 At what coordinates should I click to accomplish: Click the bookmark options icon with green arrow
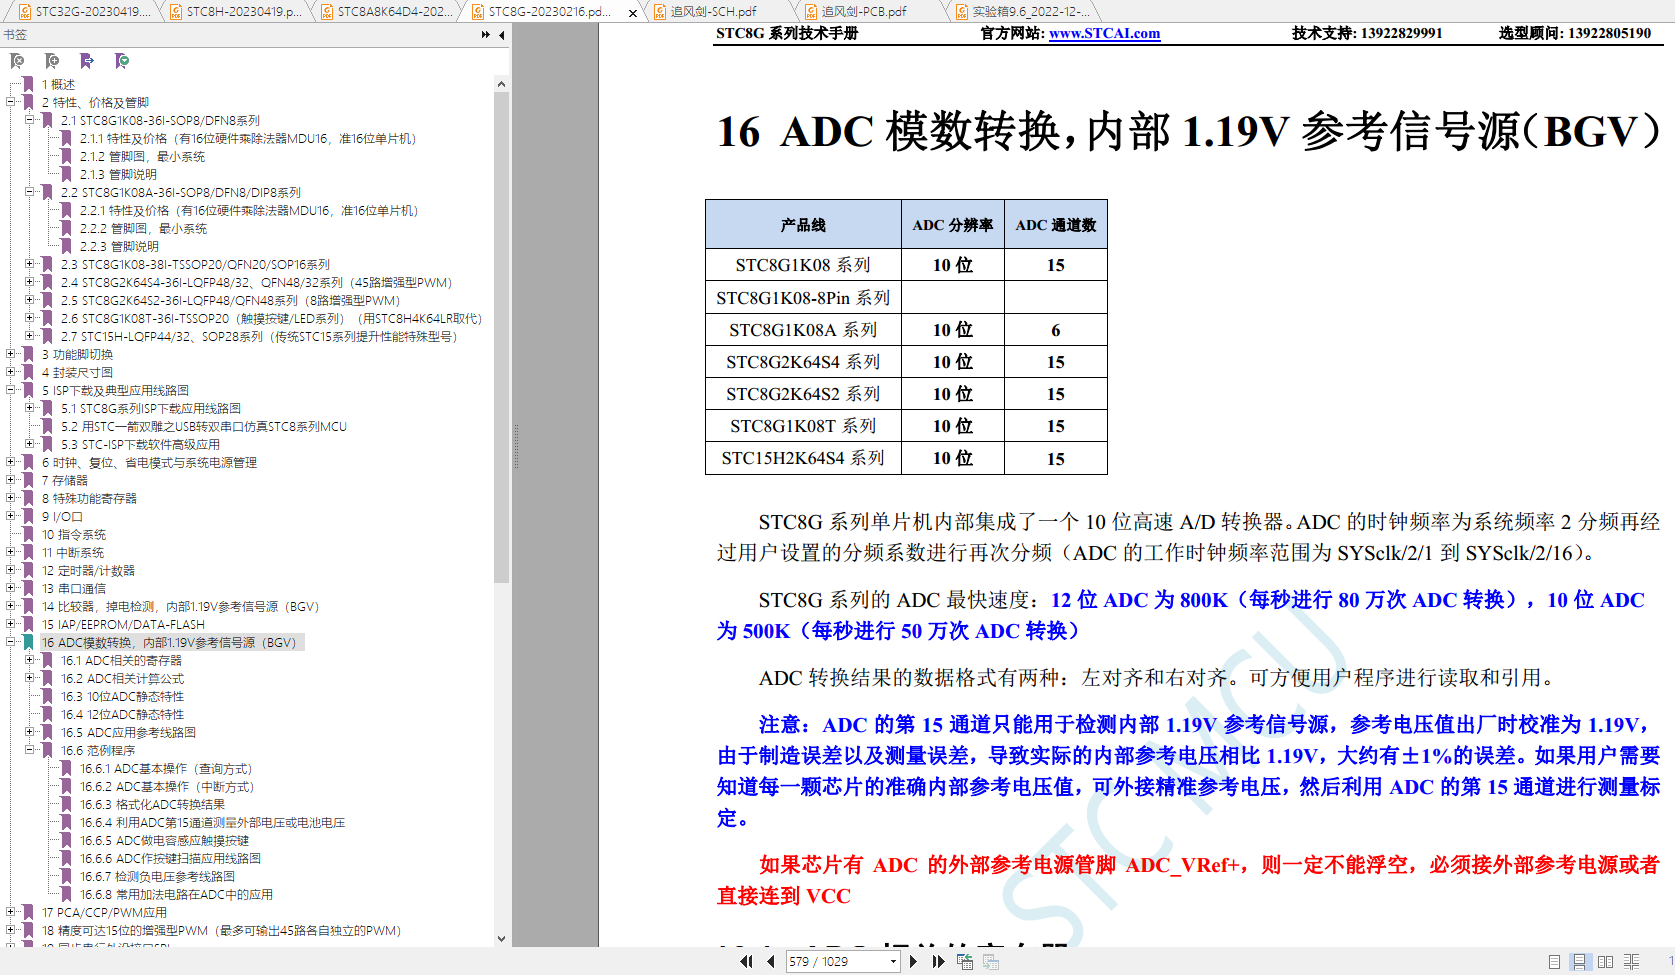pos(122,61)
